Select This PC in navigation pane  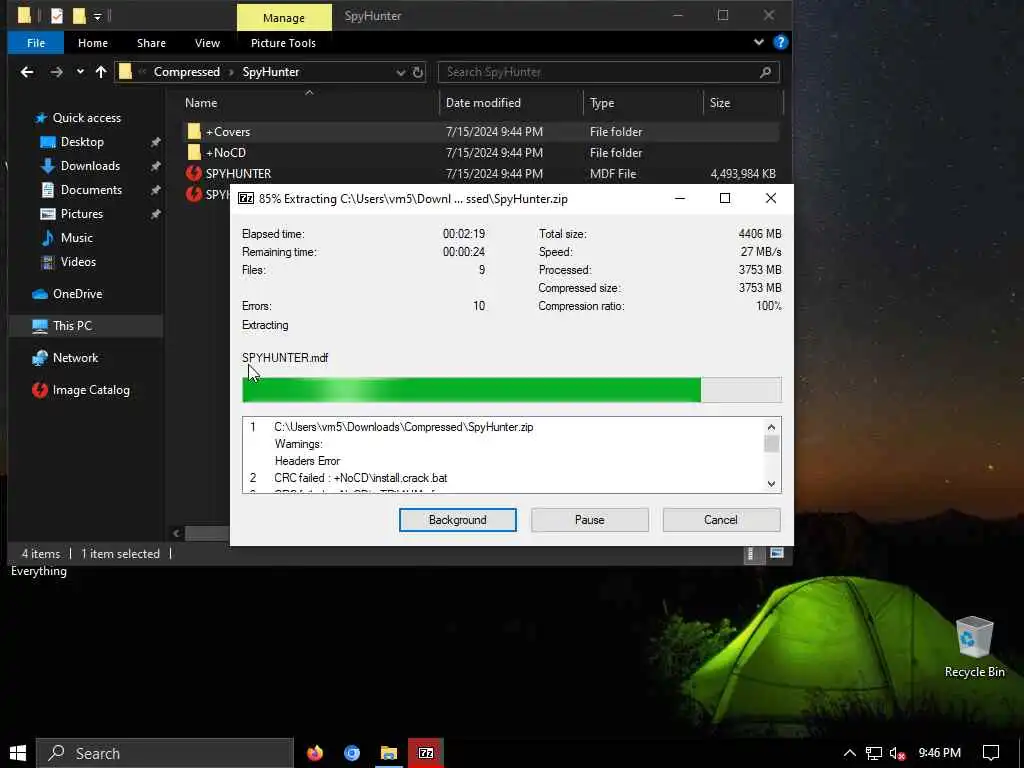pyautogui.click(x=72, y=326)
